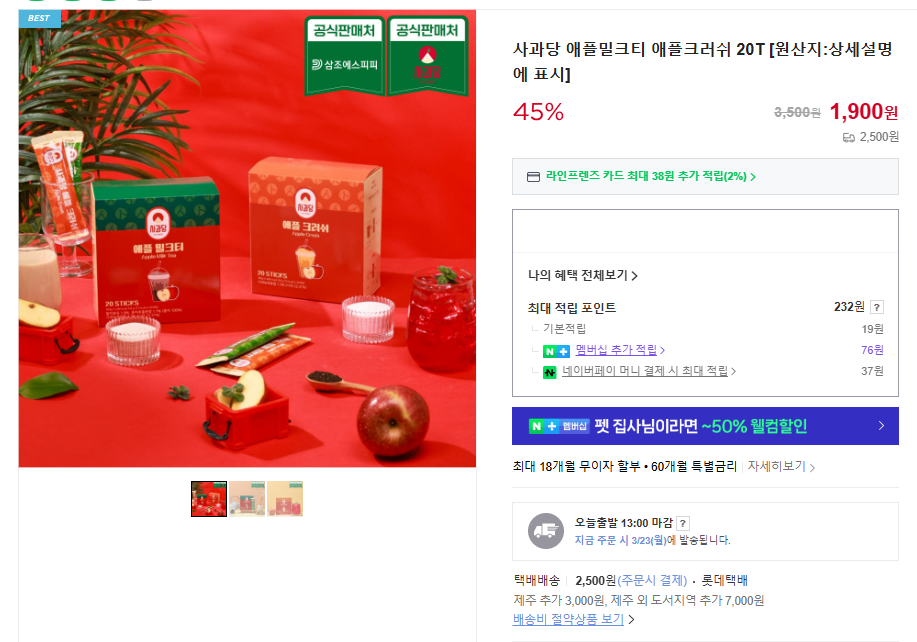
Task: Expand 나의 혜택 전체보기
Action: coord(582,275)
